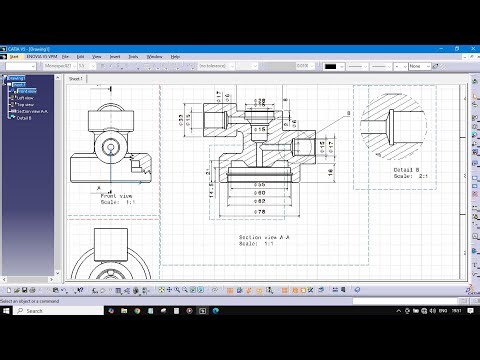
Task: Open the Start menu in CATIA menu bar
Action: coord(14,57)
